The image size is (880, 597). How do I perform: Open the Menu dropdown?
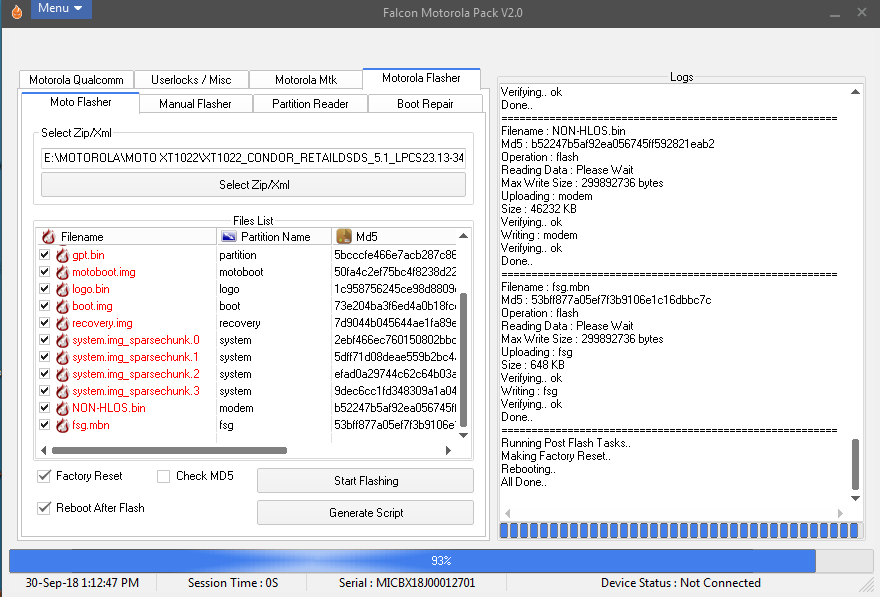(x=61, y=8)
